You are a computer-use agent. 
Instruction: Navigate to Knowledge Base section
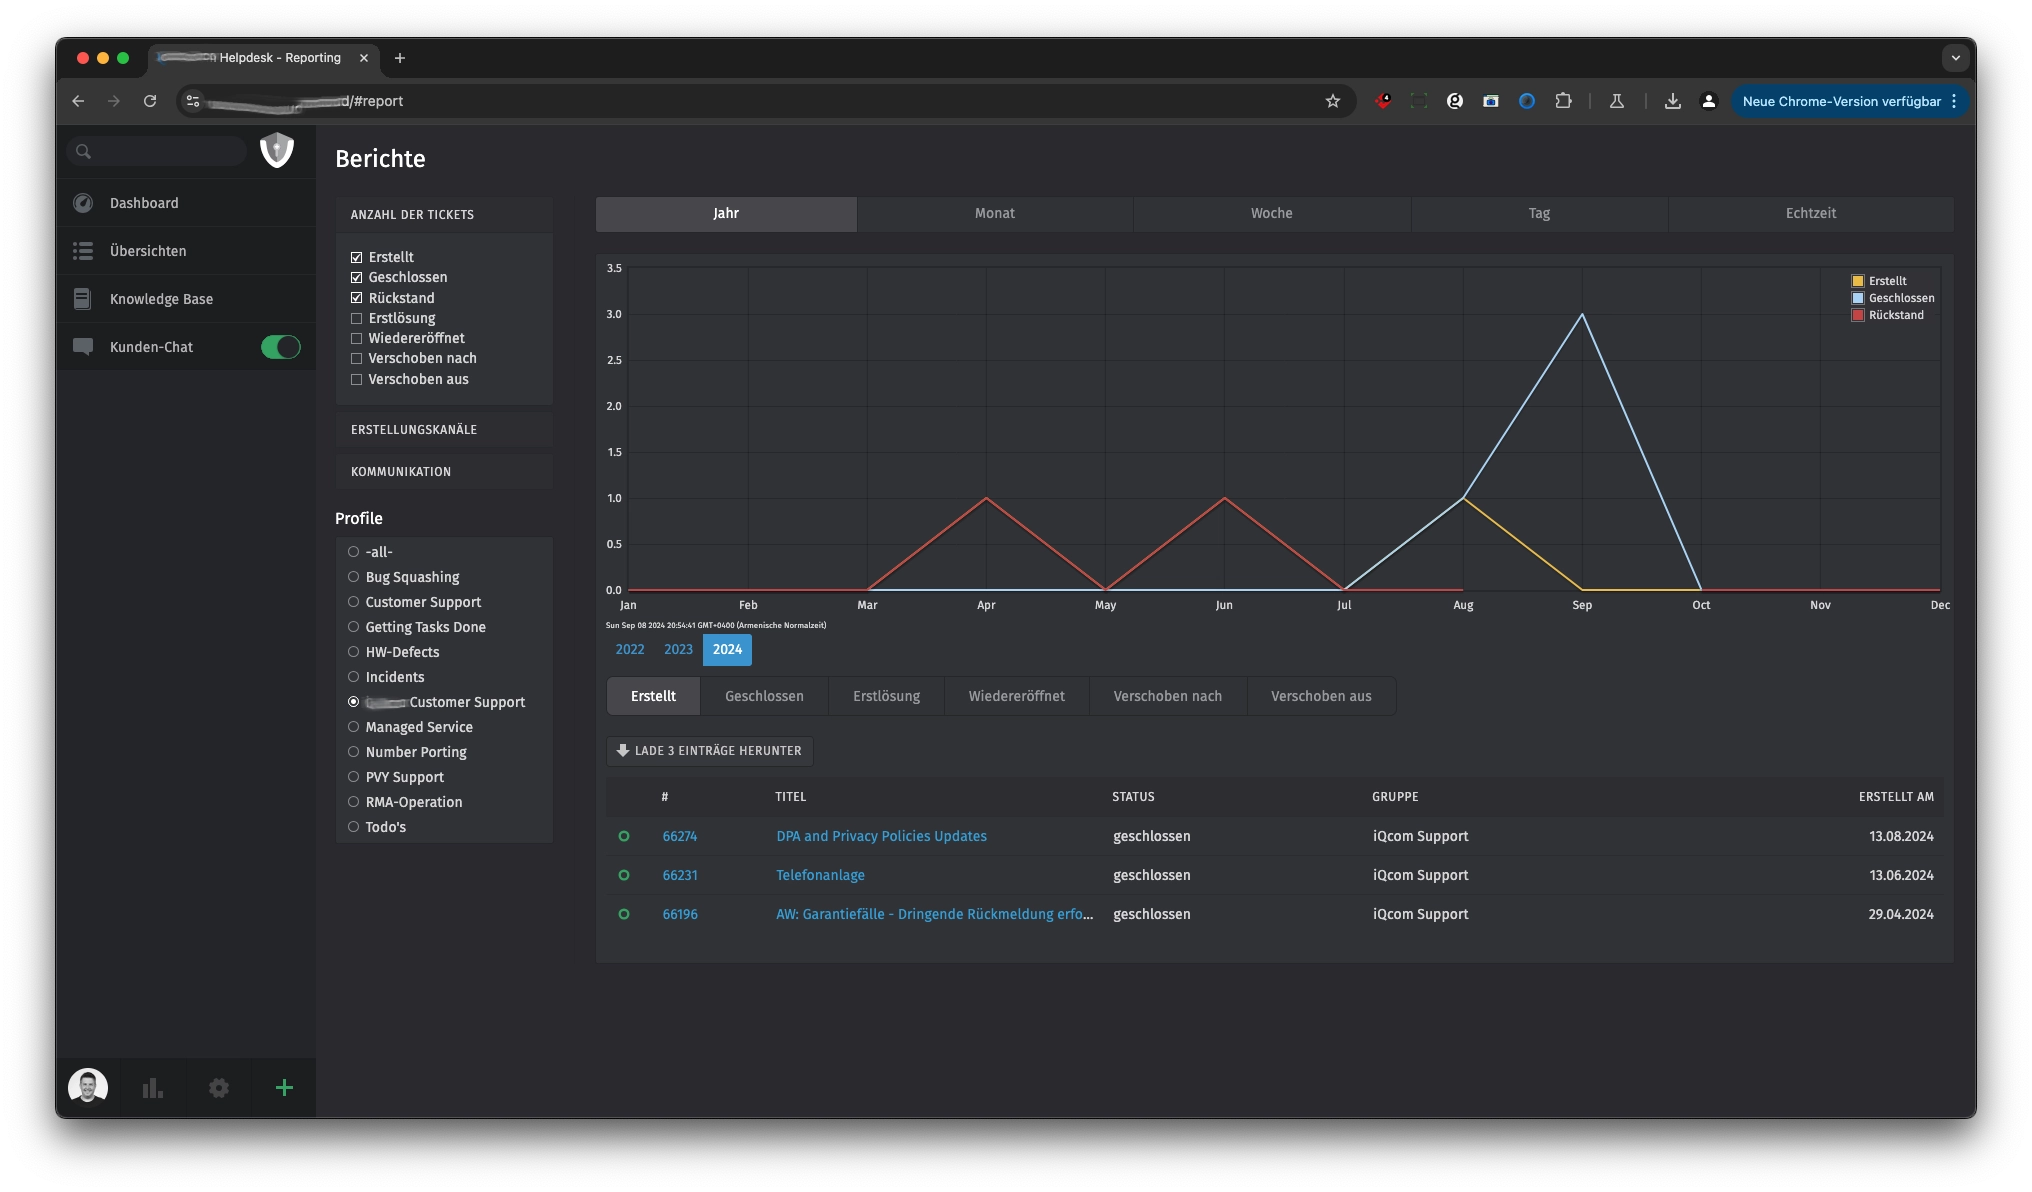click(x=160, y=299)
